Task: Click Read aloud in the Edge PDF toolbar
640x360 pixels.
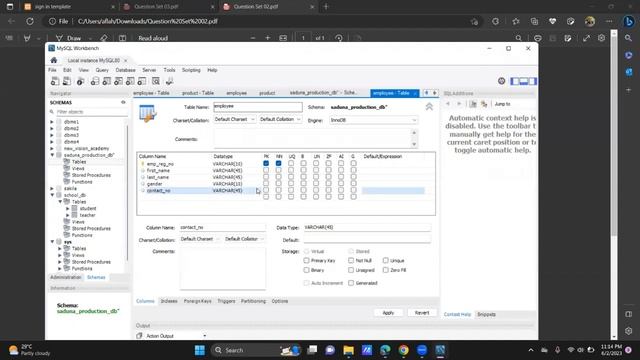Action: click(x=153, y=38)
